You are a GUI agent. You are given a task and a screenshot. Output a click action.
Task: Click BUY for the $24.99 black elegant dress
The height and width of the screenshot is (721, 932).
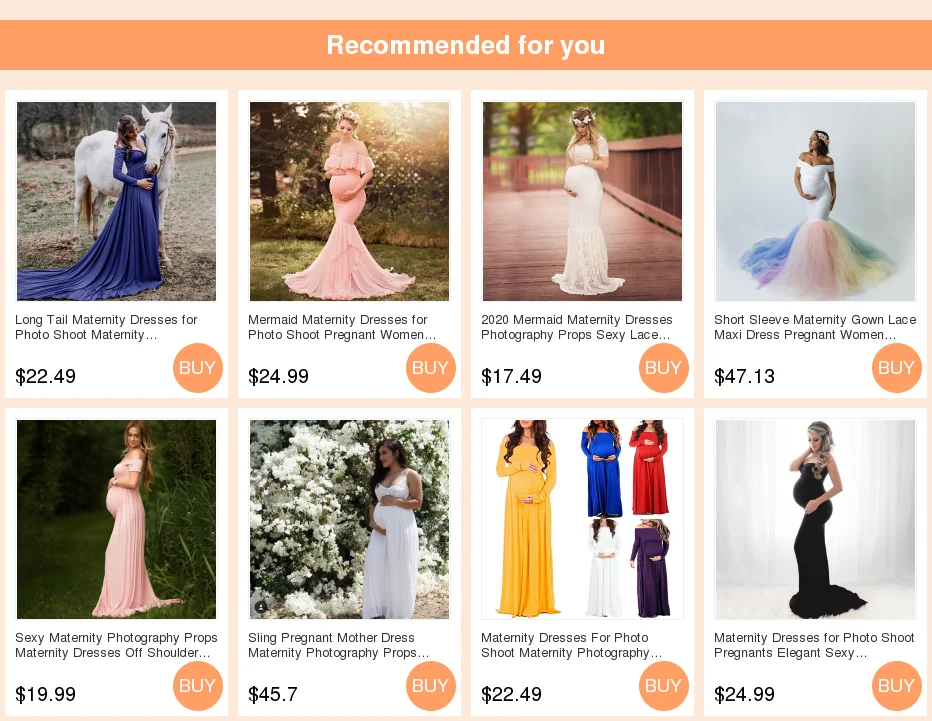897,685
